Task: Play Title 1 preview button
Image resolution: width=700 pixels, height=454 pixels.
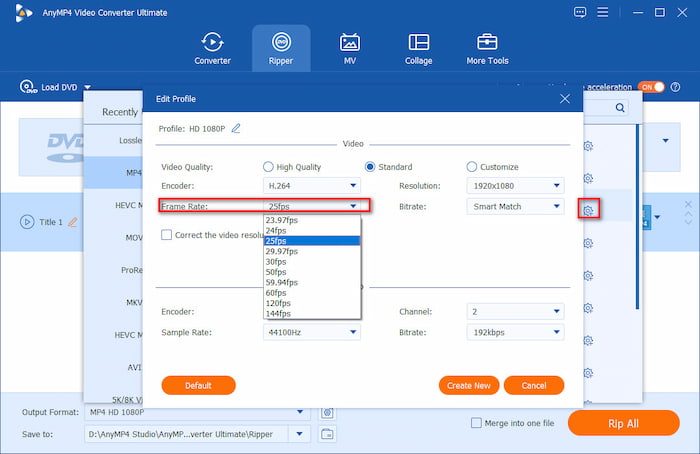Action: click(27, 222)
